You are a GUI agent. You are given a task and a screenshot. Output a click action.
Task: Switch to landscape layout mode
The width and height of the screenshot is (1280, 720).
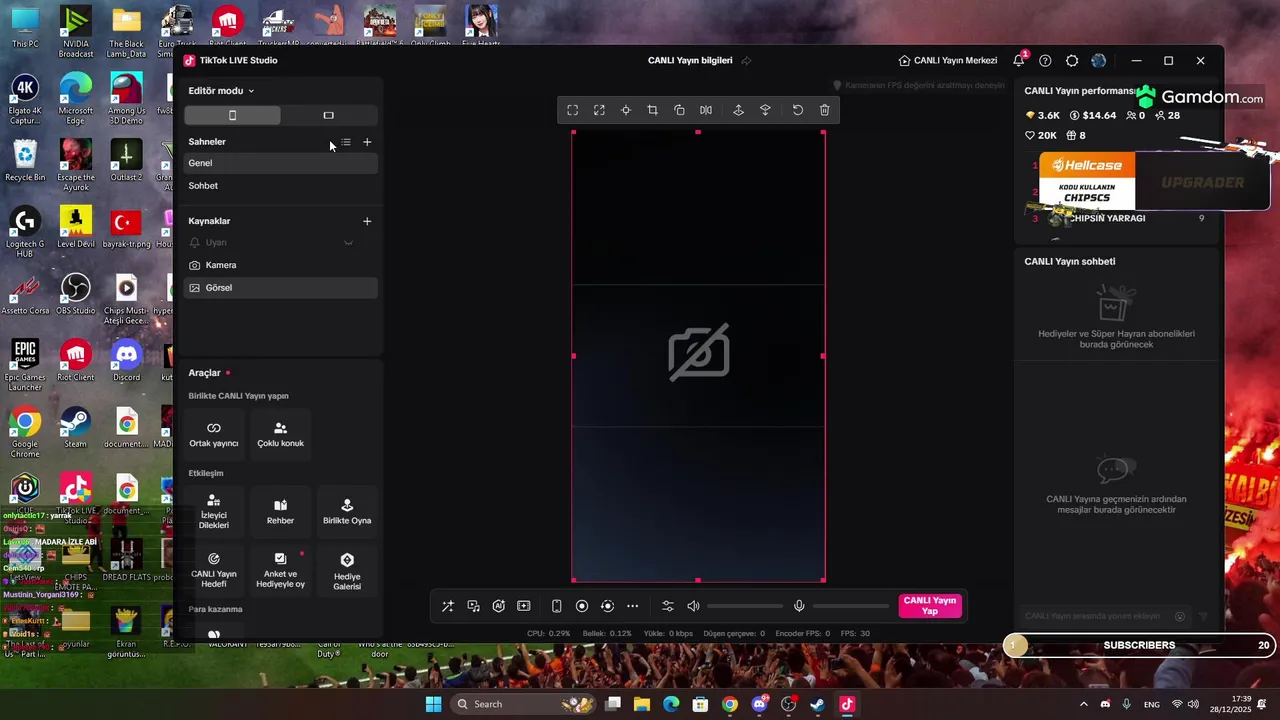tap(328, 115)
